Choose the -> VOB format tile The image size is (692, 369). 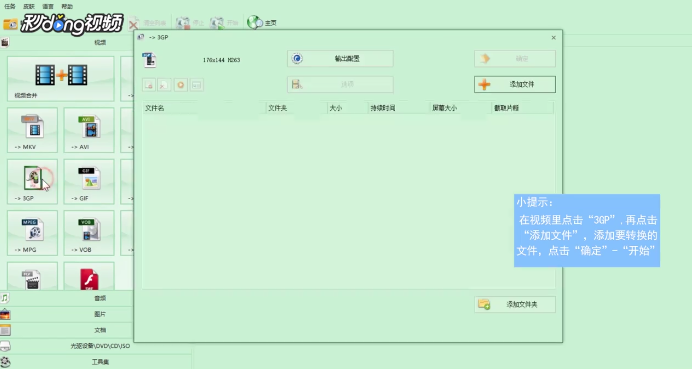[89, 233]
